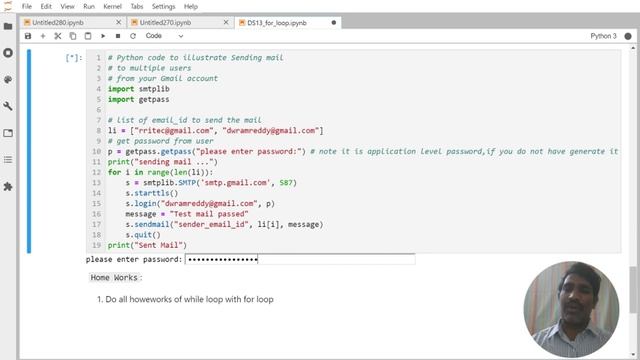Click the comment '# to multiple users'
Image resolution: width=640 pixels, height=360 pixels.
click(x=149, y=68)
